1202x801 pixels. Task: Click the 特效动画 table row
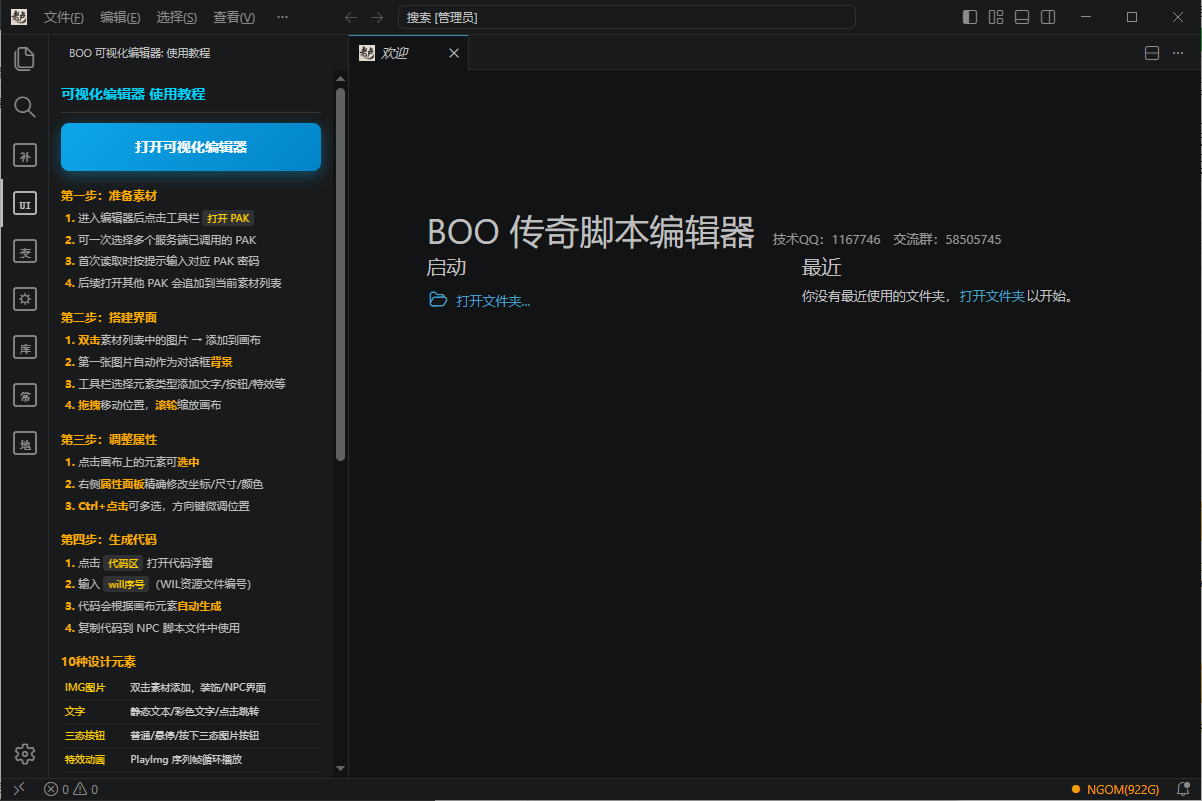(191, 759)
